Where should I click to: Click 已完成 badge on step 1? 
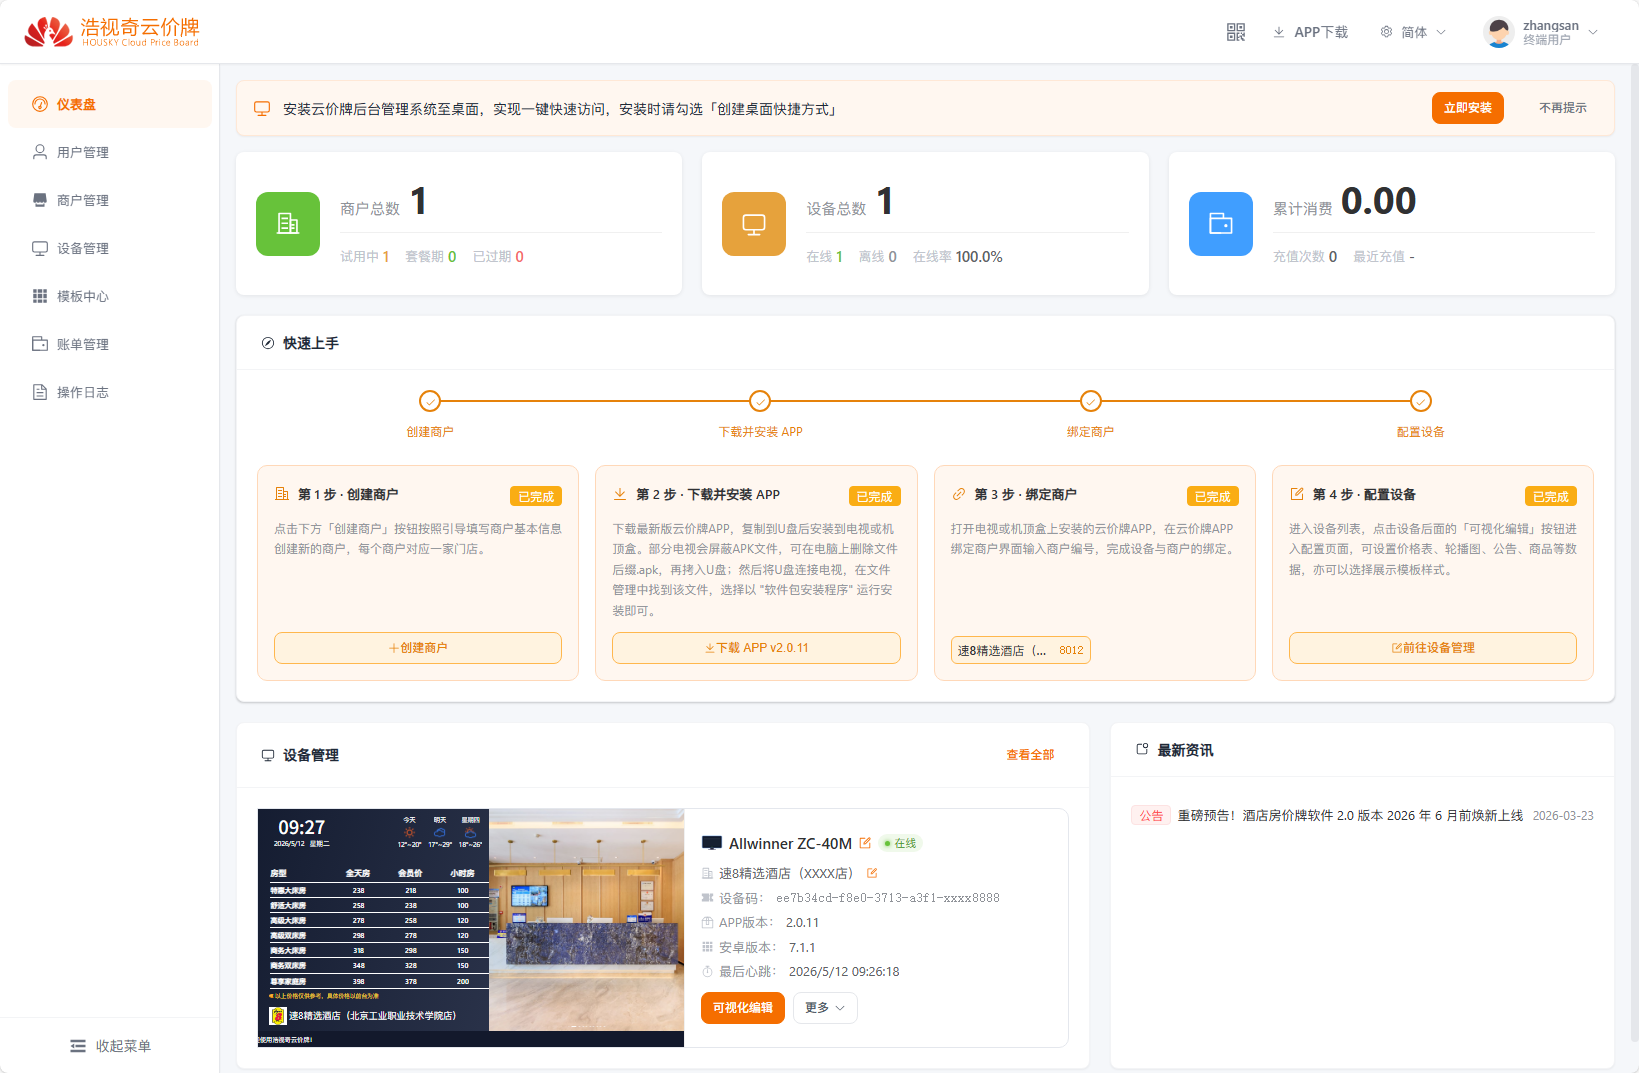click(x=536, y=496)
